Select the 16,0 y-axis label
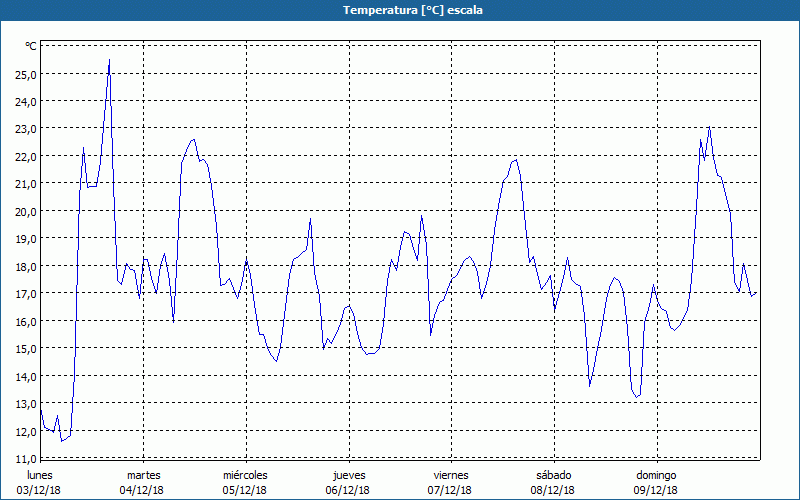The height and width of the screenshot is (500, 800). coord(26,321)
